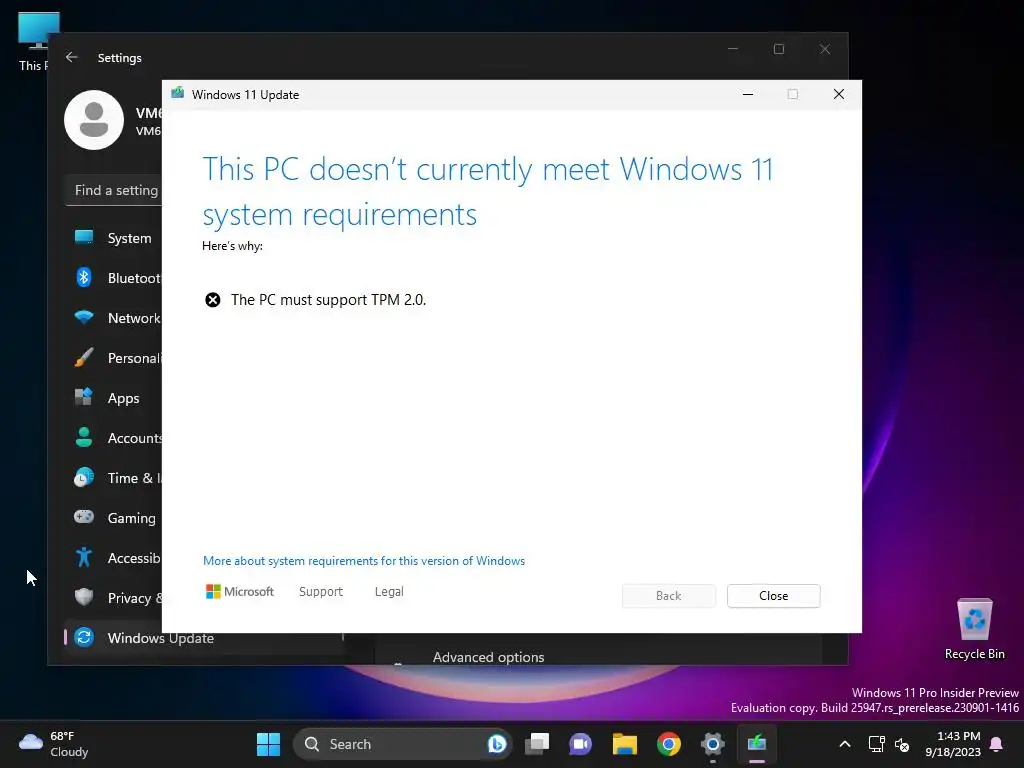Open System in the Settings sidebar
This screenshot has height=768, width=1024.
tap(112, 238)
